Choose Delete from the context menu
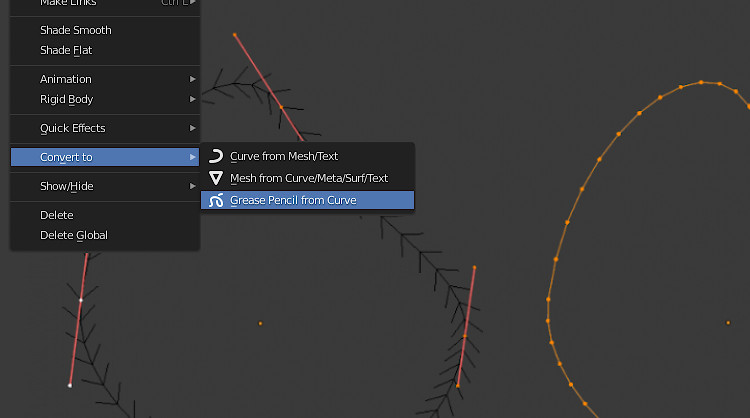This screenshot has height=418, width=750. (x=57, y=215)
